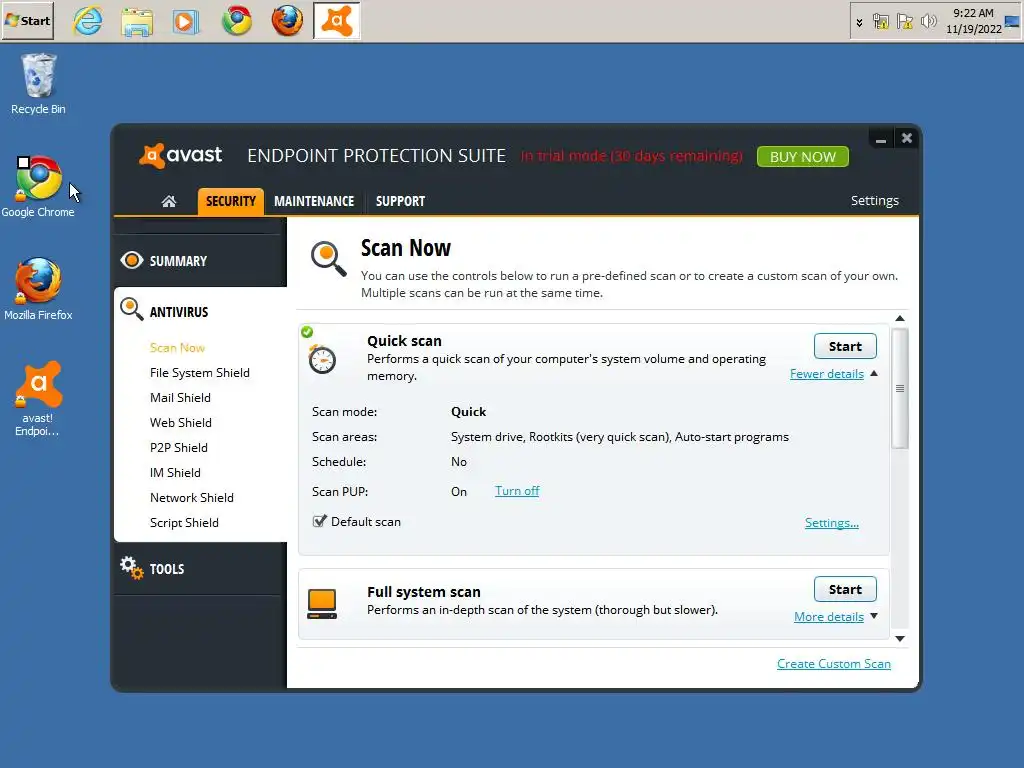
Task: Click the Buy Now button
Action: 803,157
